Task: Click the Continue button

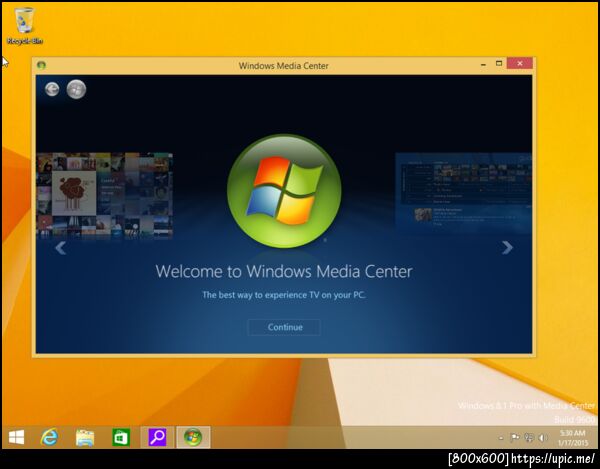Action: tap(284, 327)
